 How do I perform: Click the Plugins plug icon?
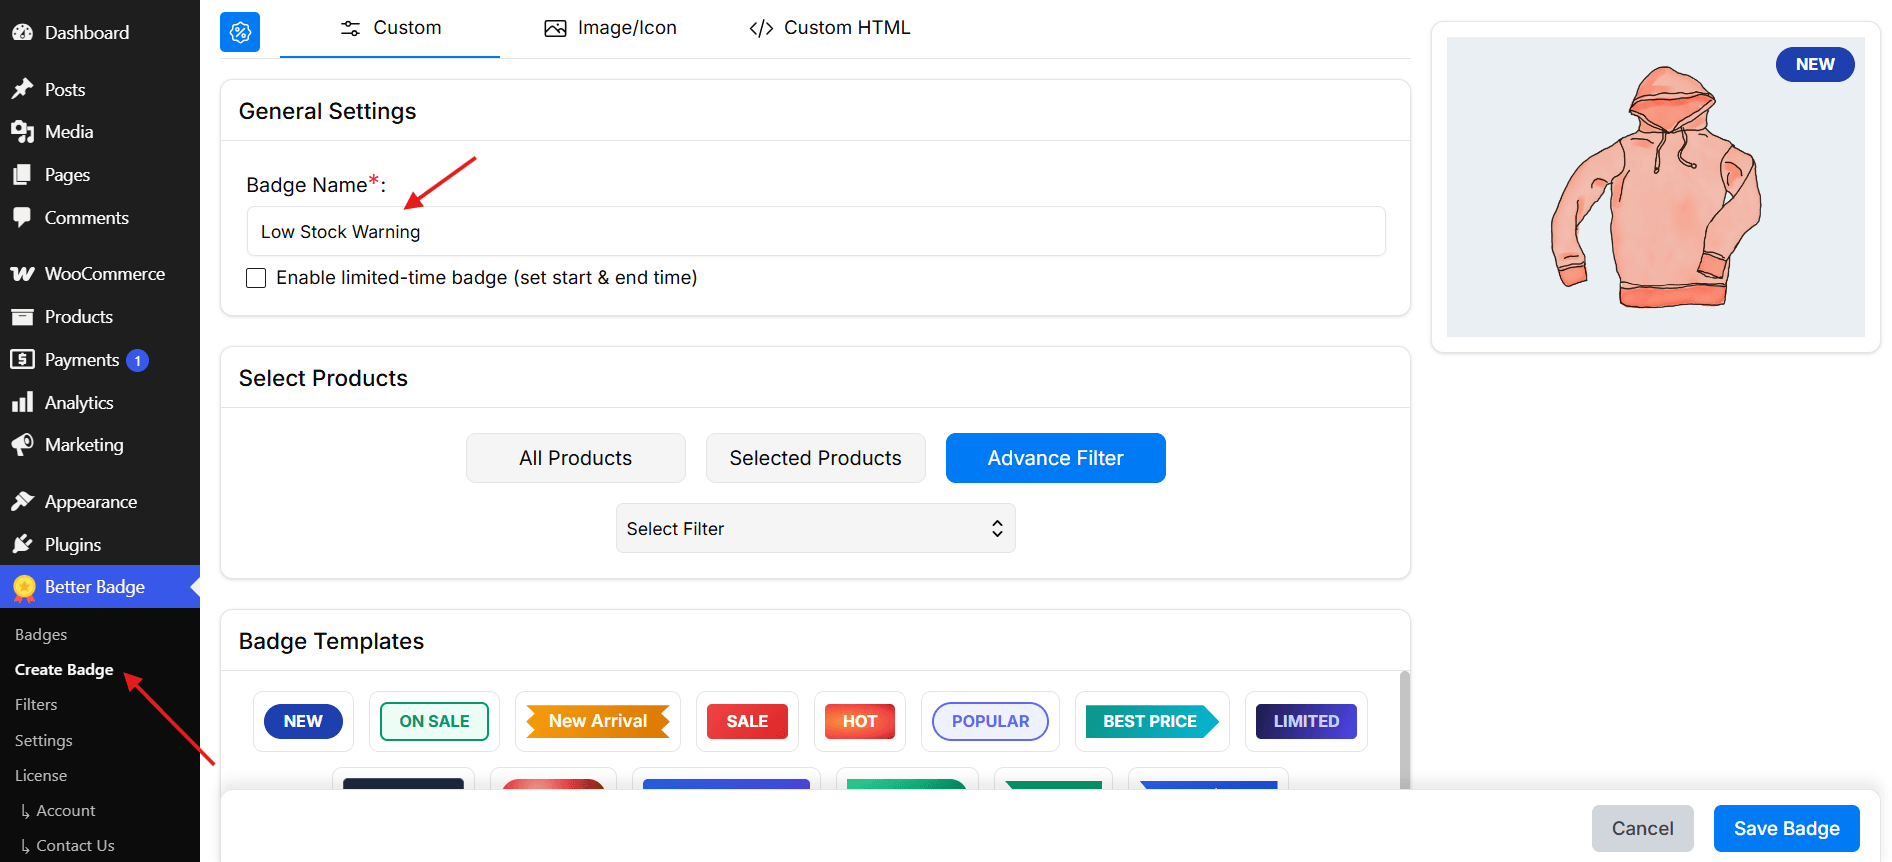[x=22, y=544]
